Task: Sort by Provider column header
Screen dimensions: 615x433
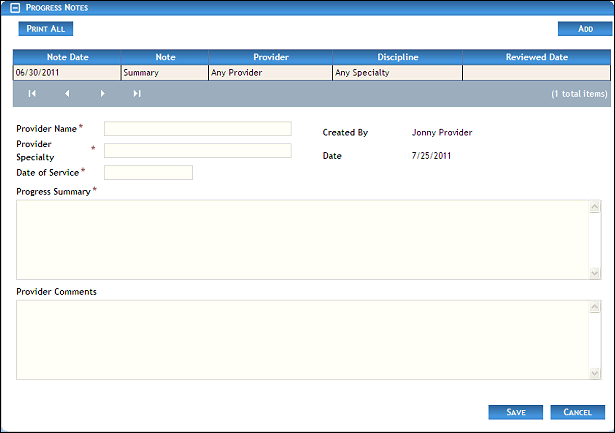Action: tap(270, 57)
